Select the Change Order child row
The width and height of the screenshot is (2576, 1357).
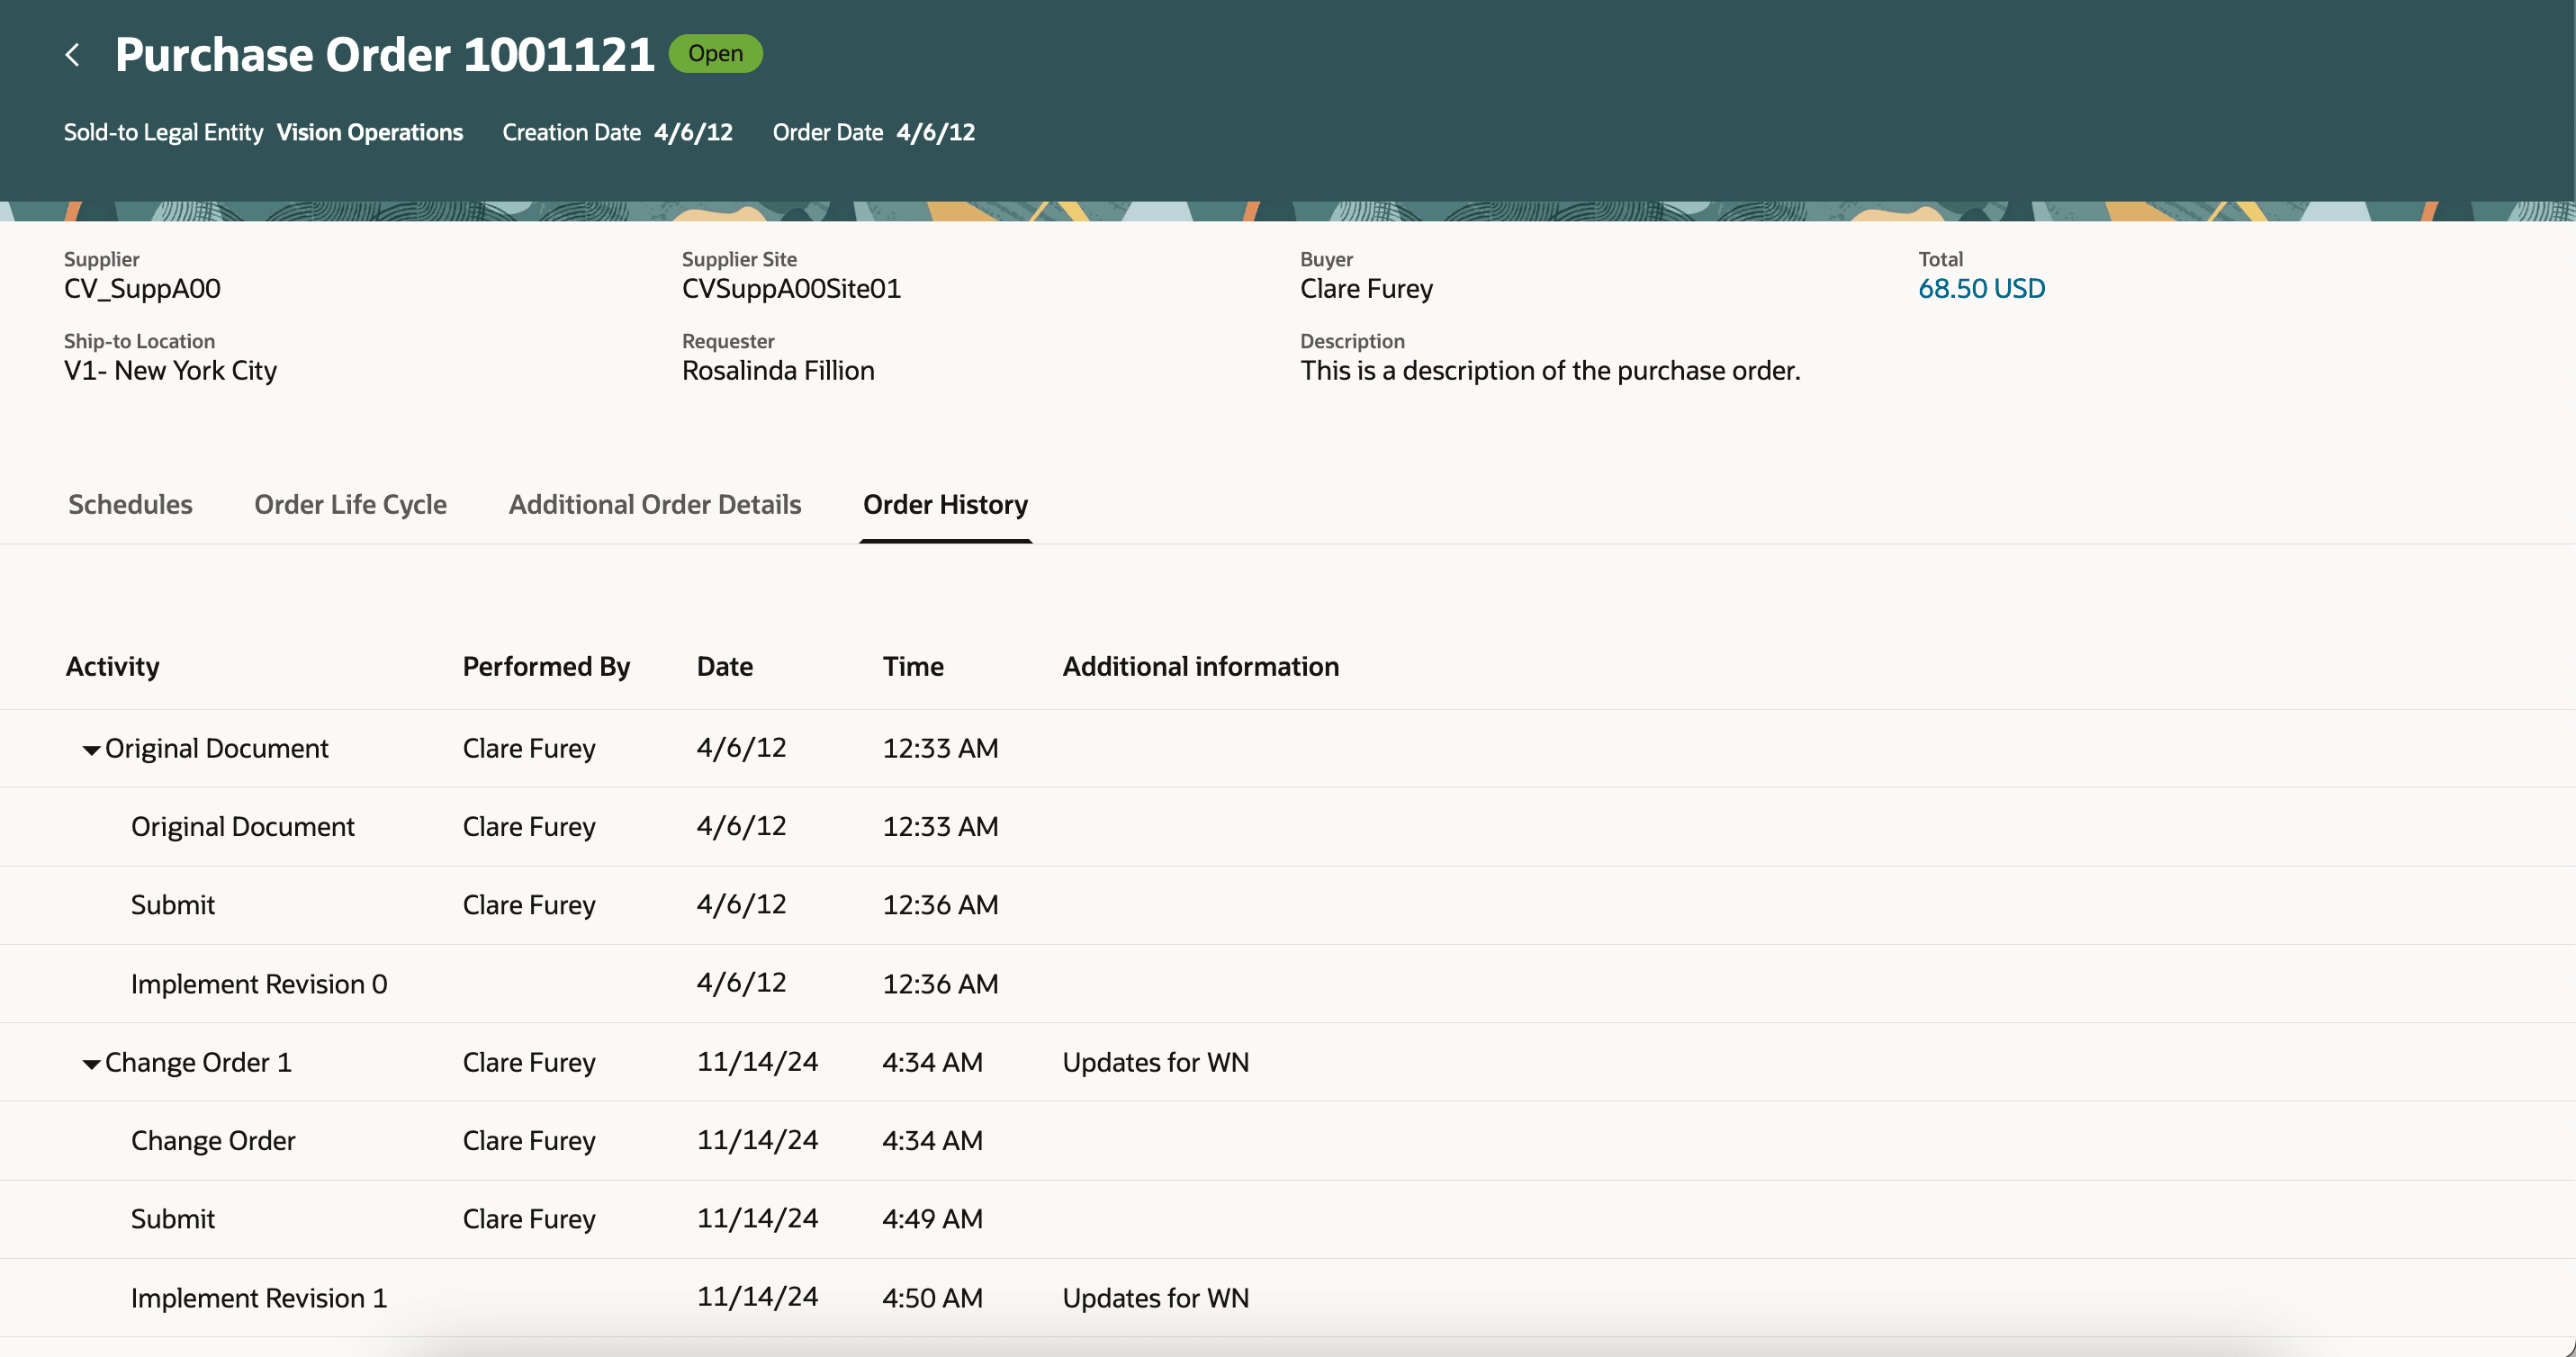point(213,1141)
